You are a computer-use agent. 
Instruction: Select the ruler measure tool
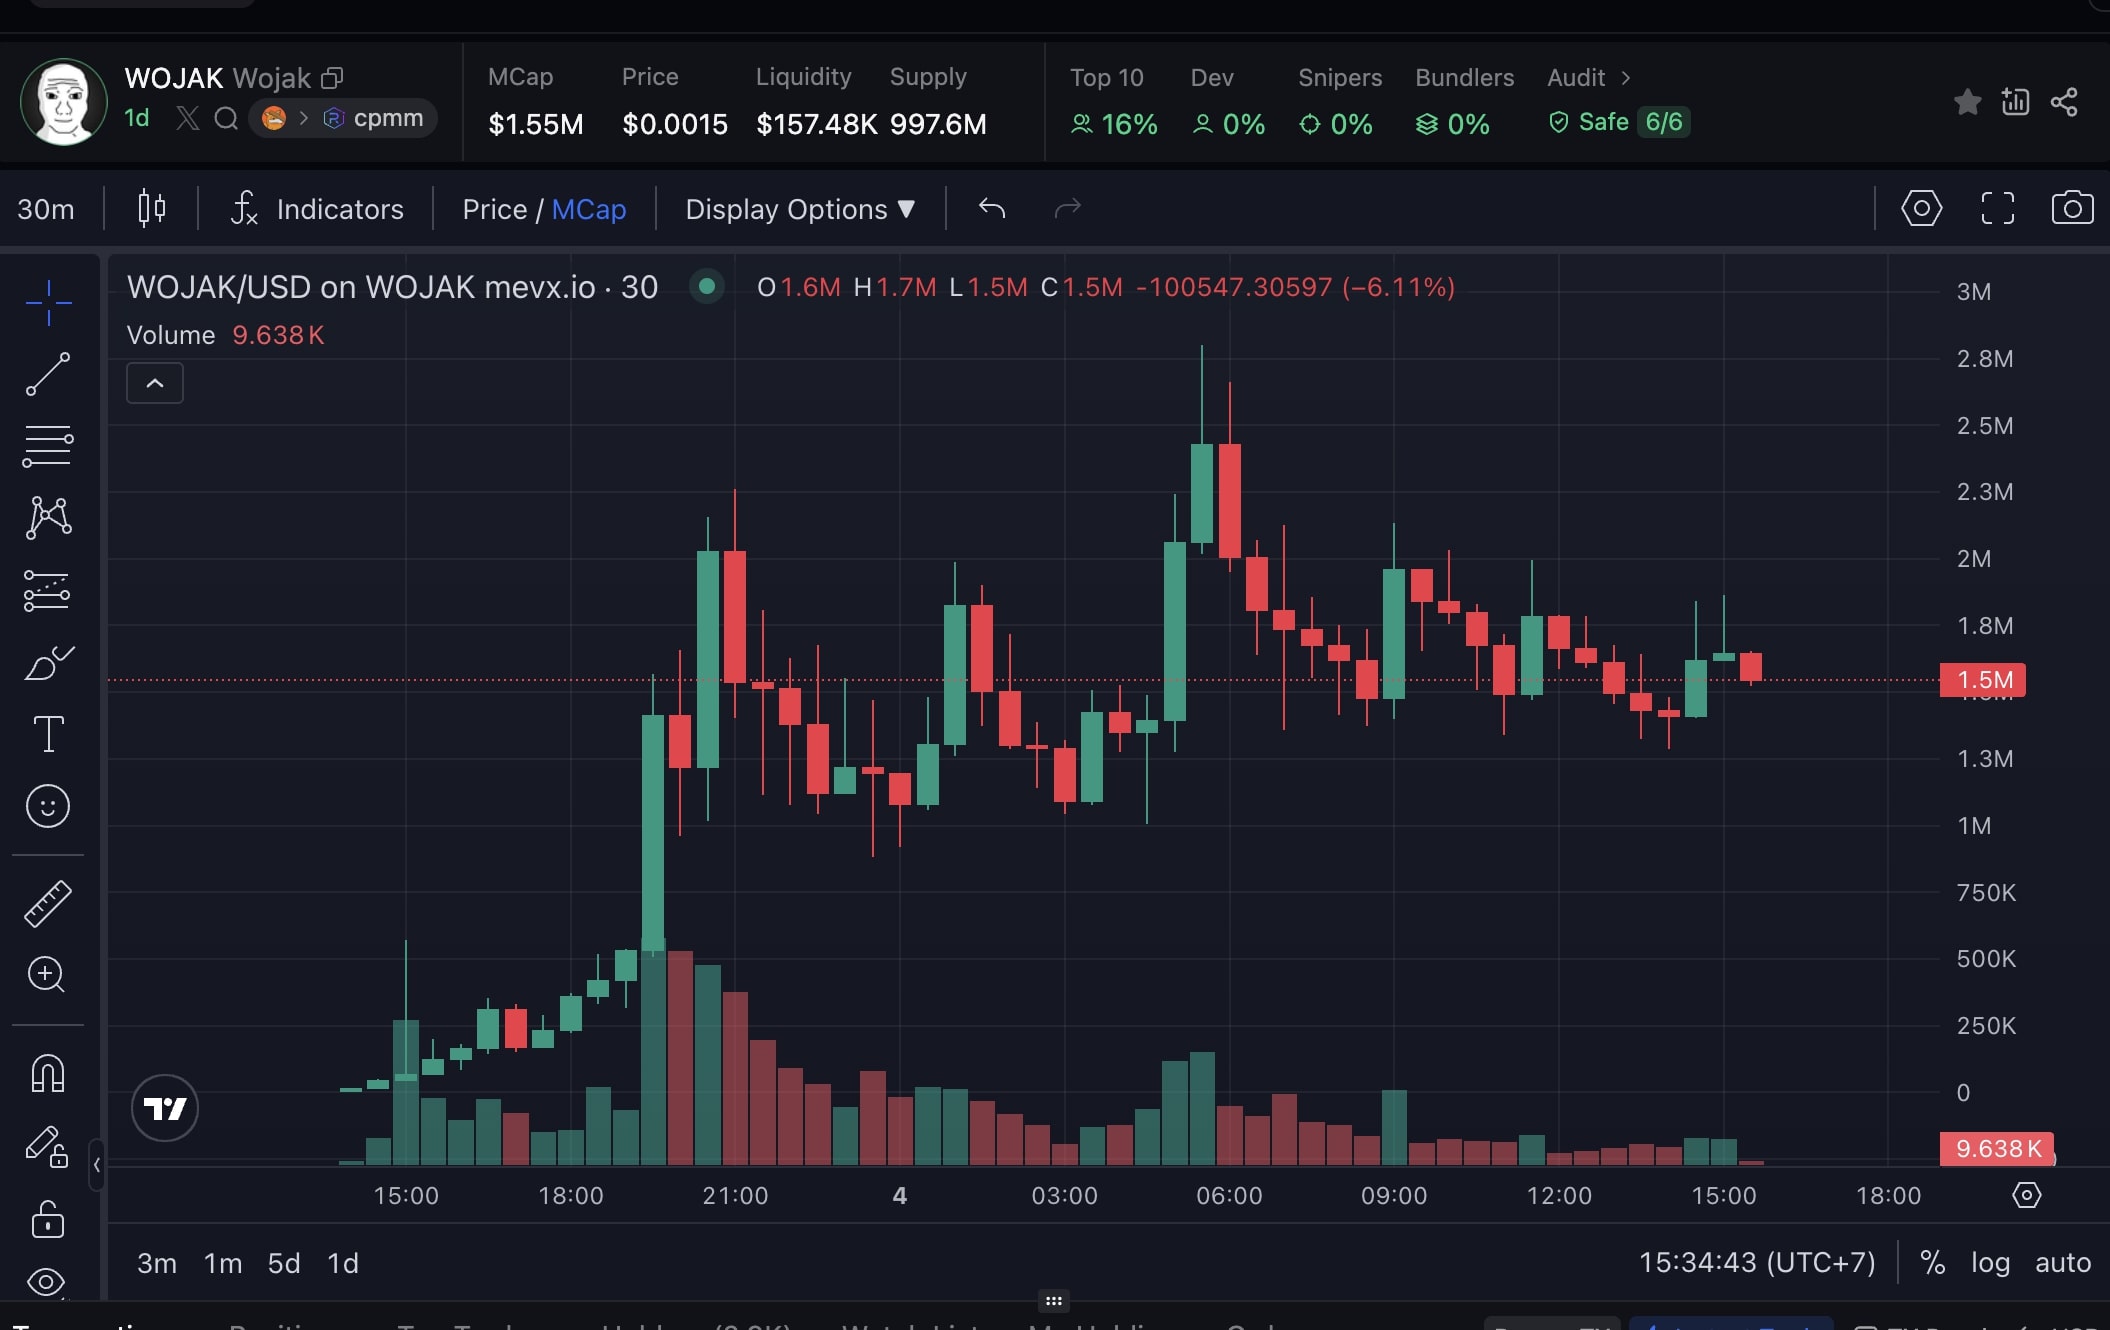click(48, 903)
